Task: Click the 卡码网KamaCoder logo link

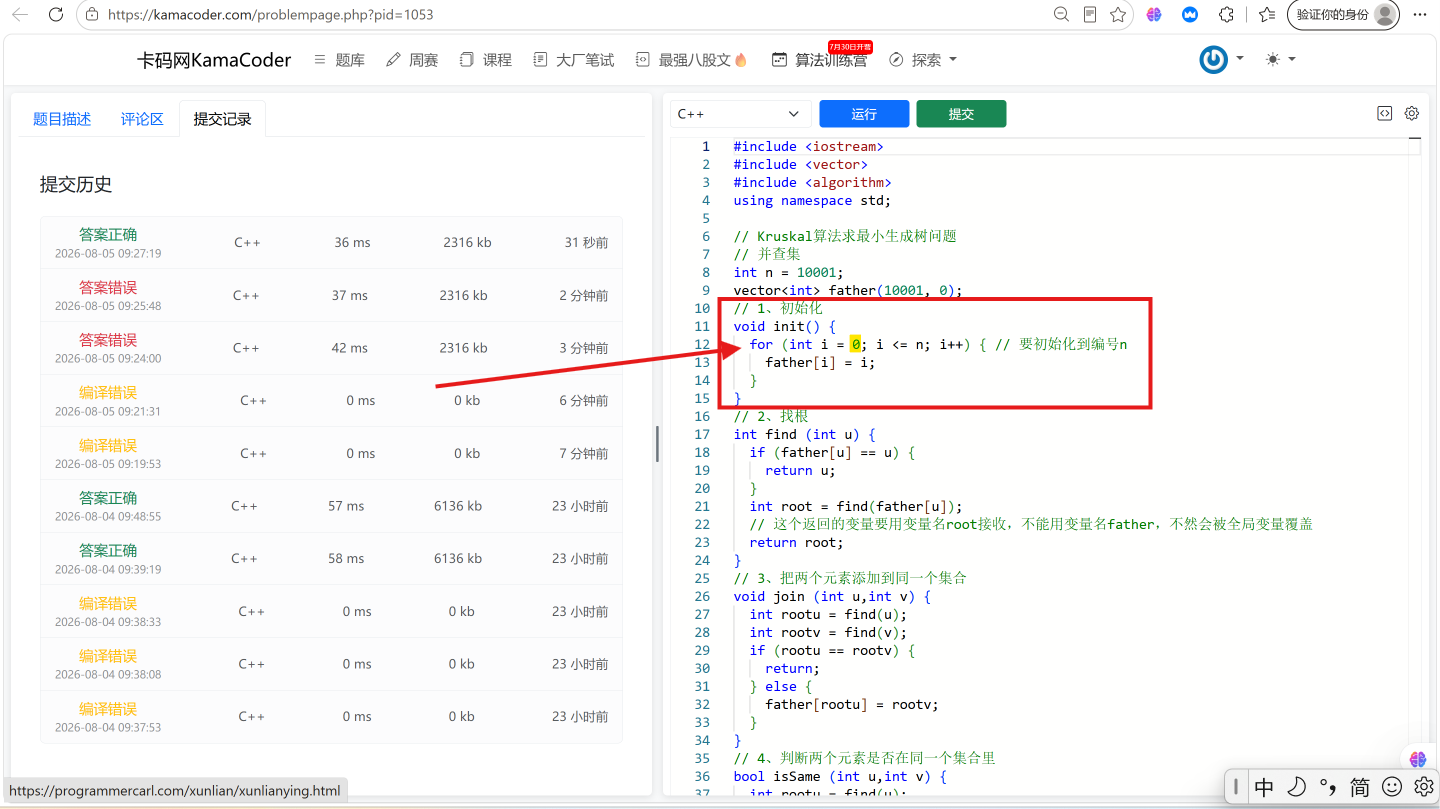Action: coord(214,60)
